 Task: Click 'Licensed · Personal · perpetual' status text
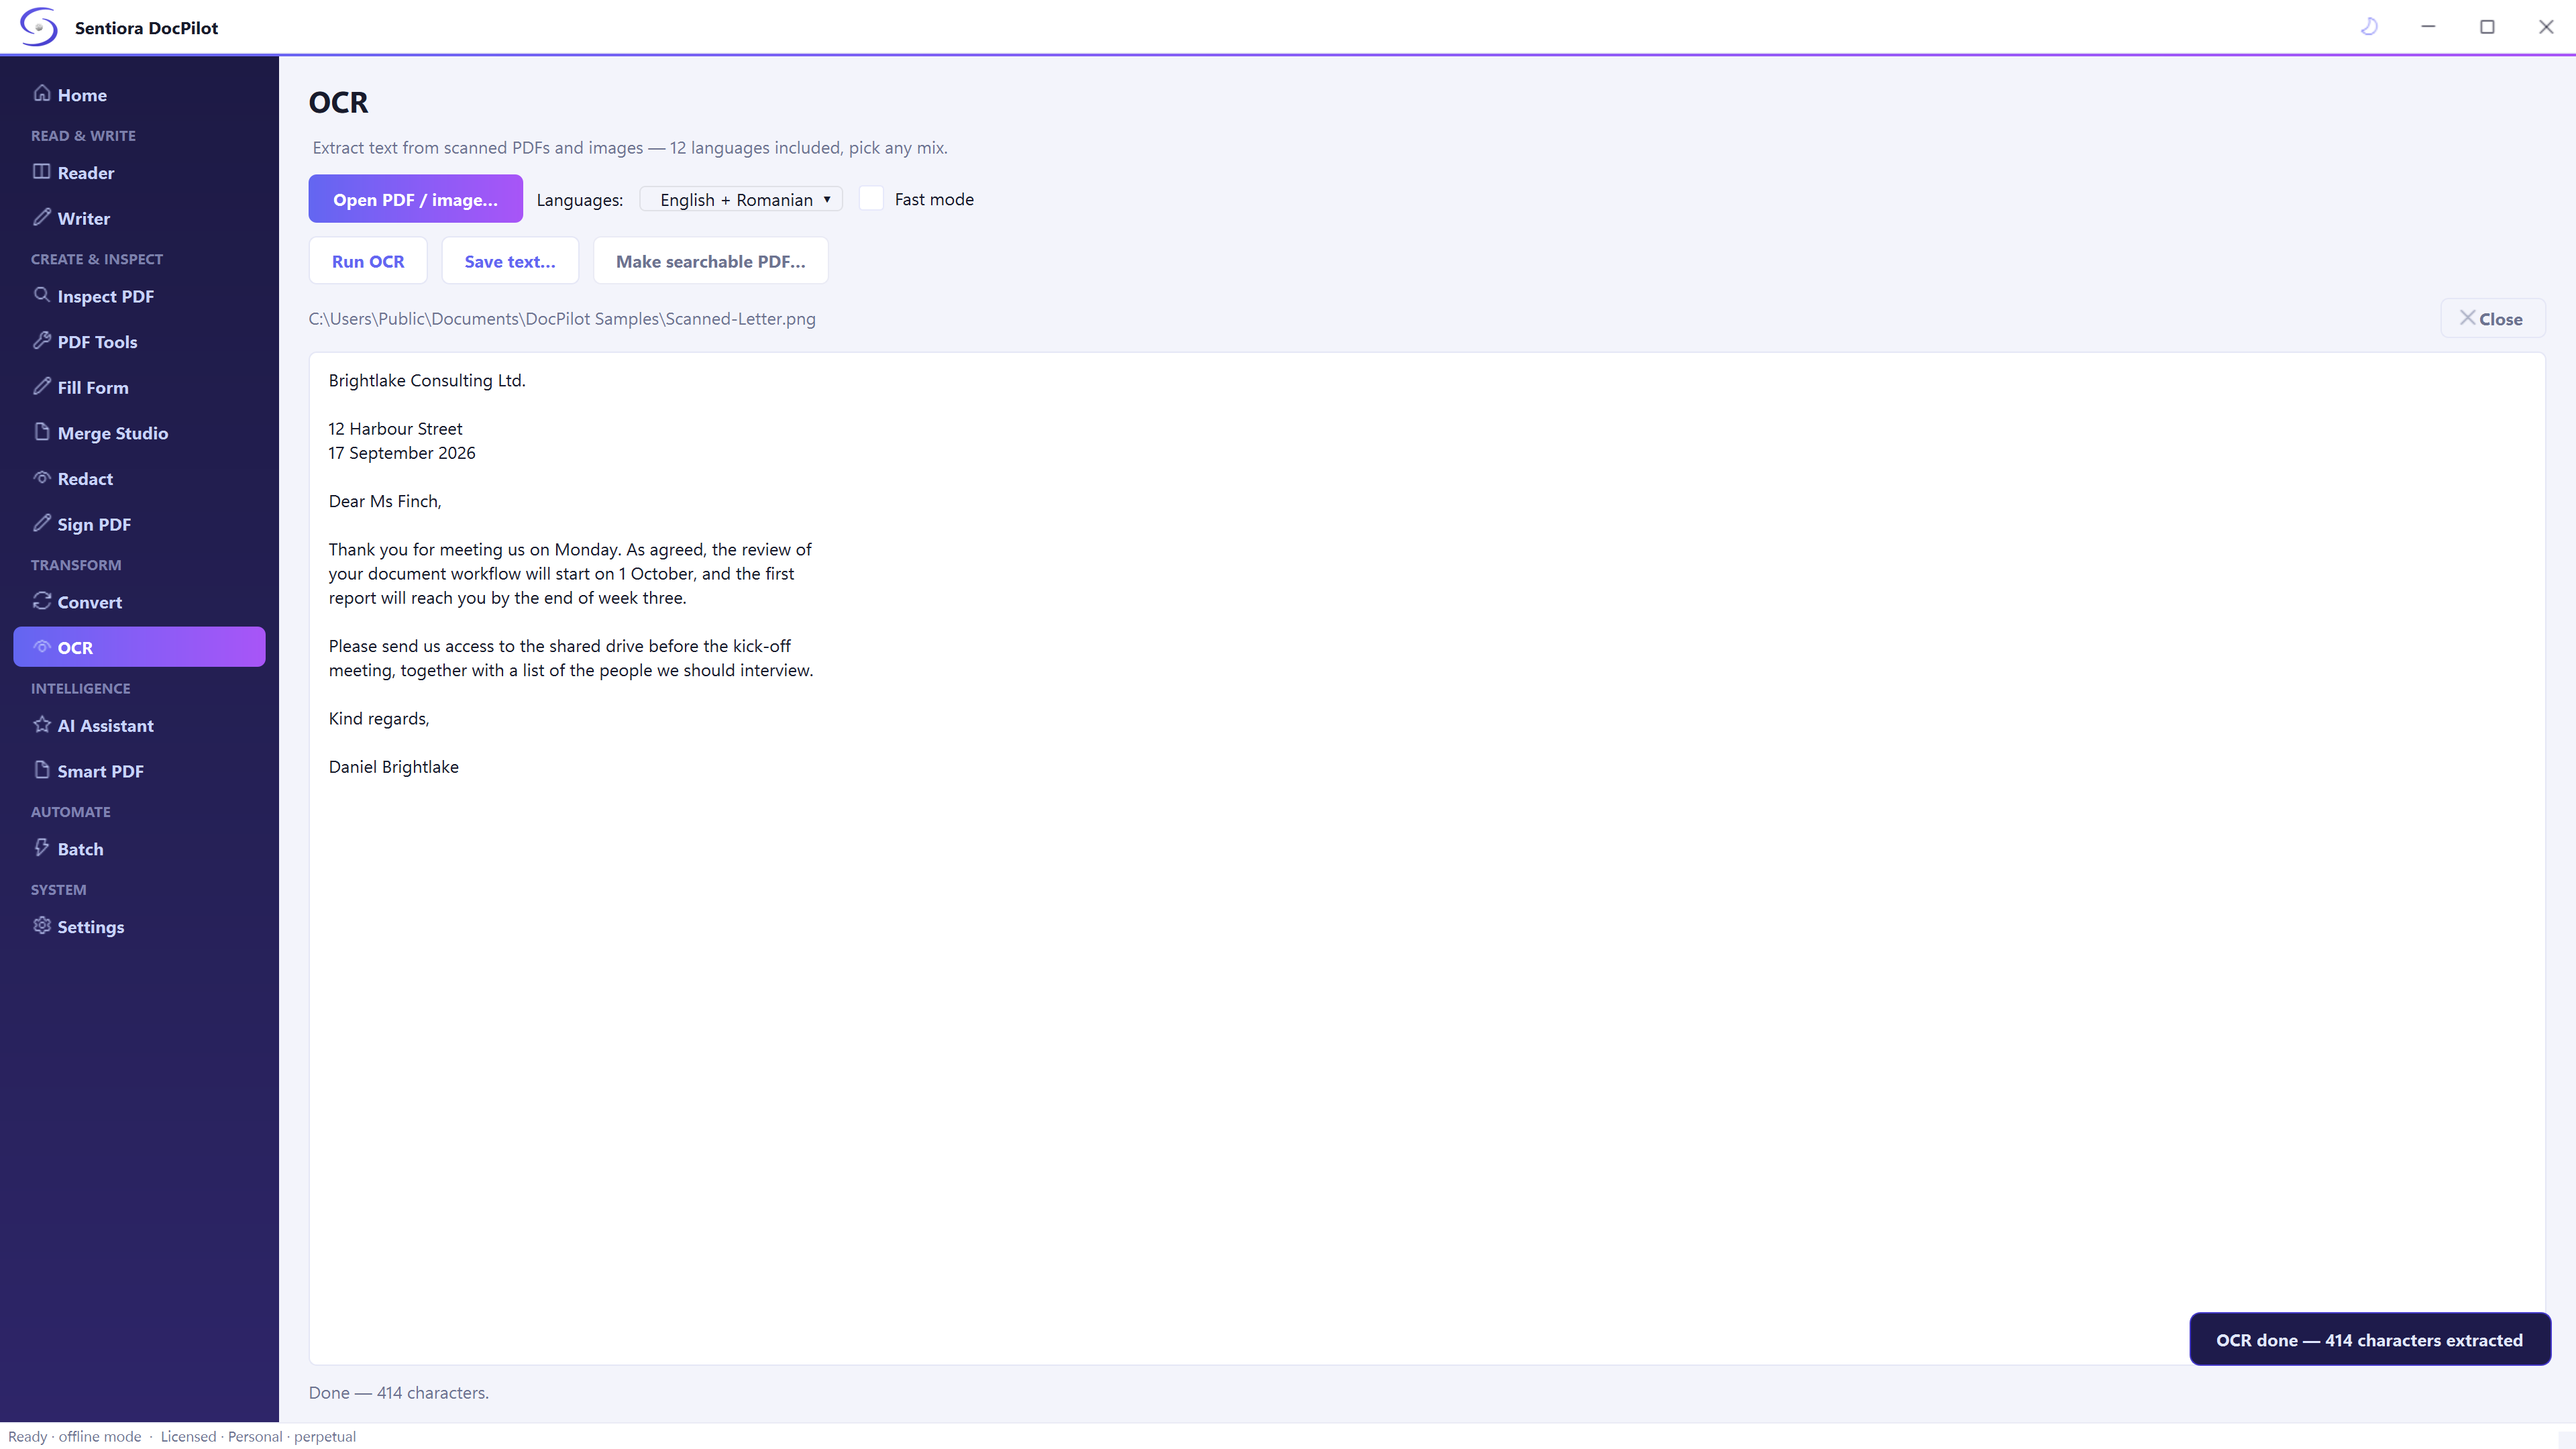click(258, 1437)
